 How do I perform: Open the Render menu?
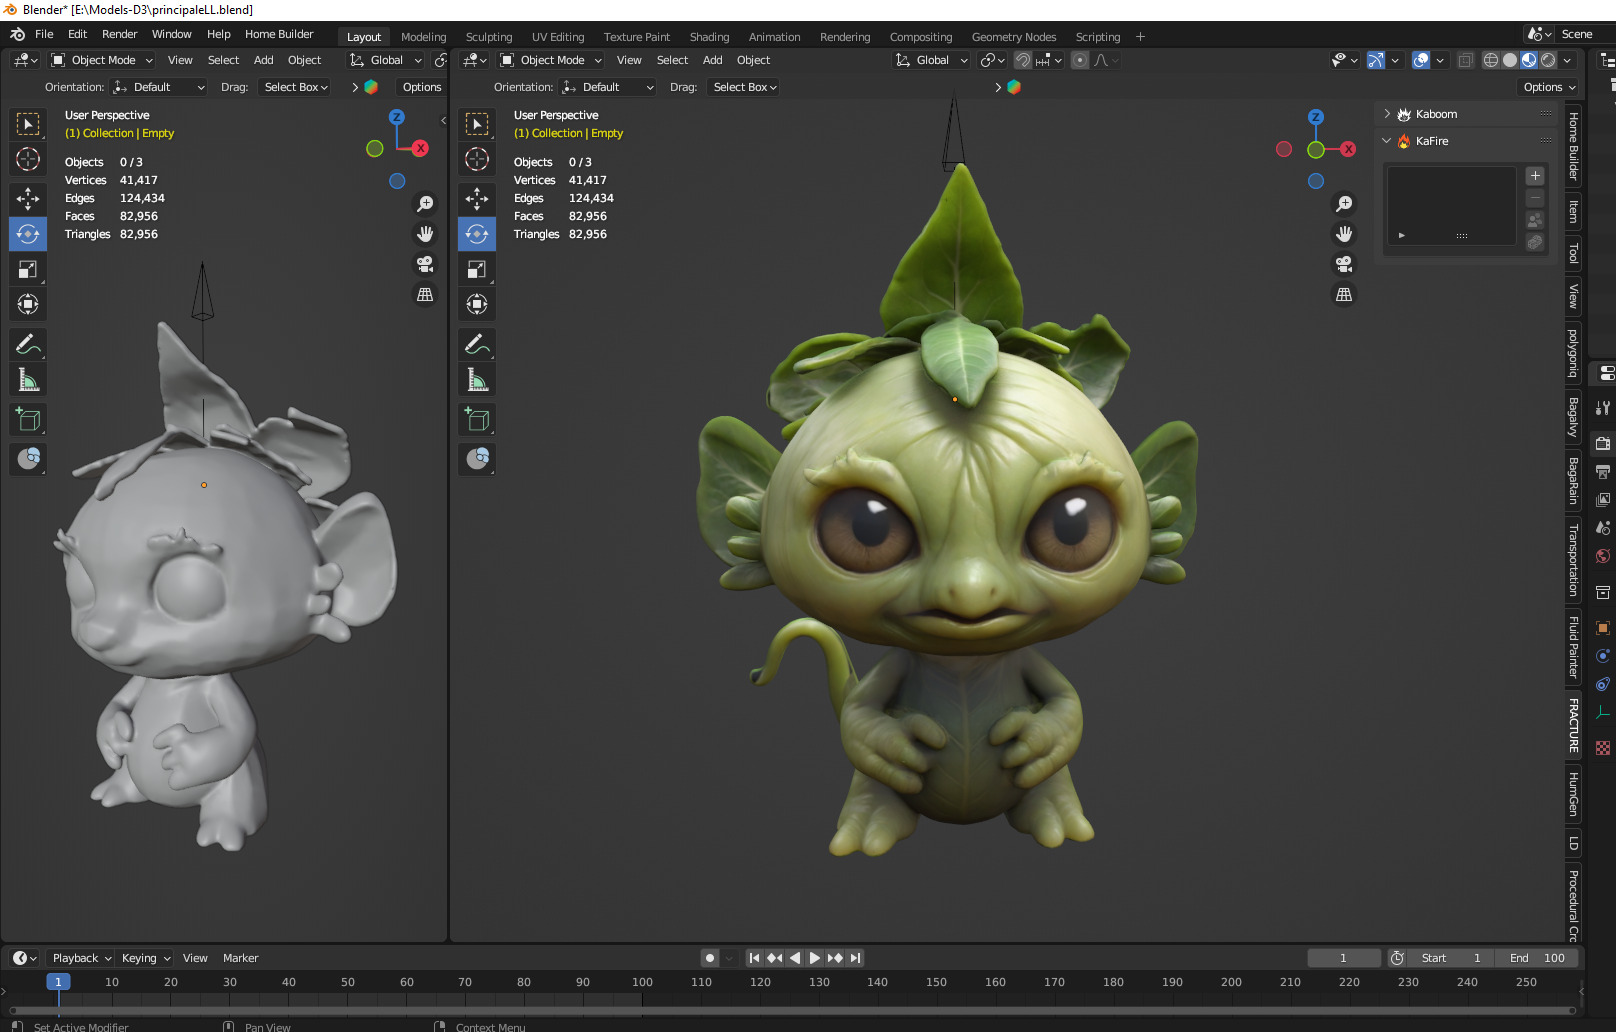(120, 34)
